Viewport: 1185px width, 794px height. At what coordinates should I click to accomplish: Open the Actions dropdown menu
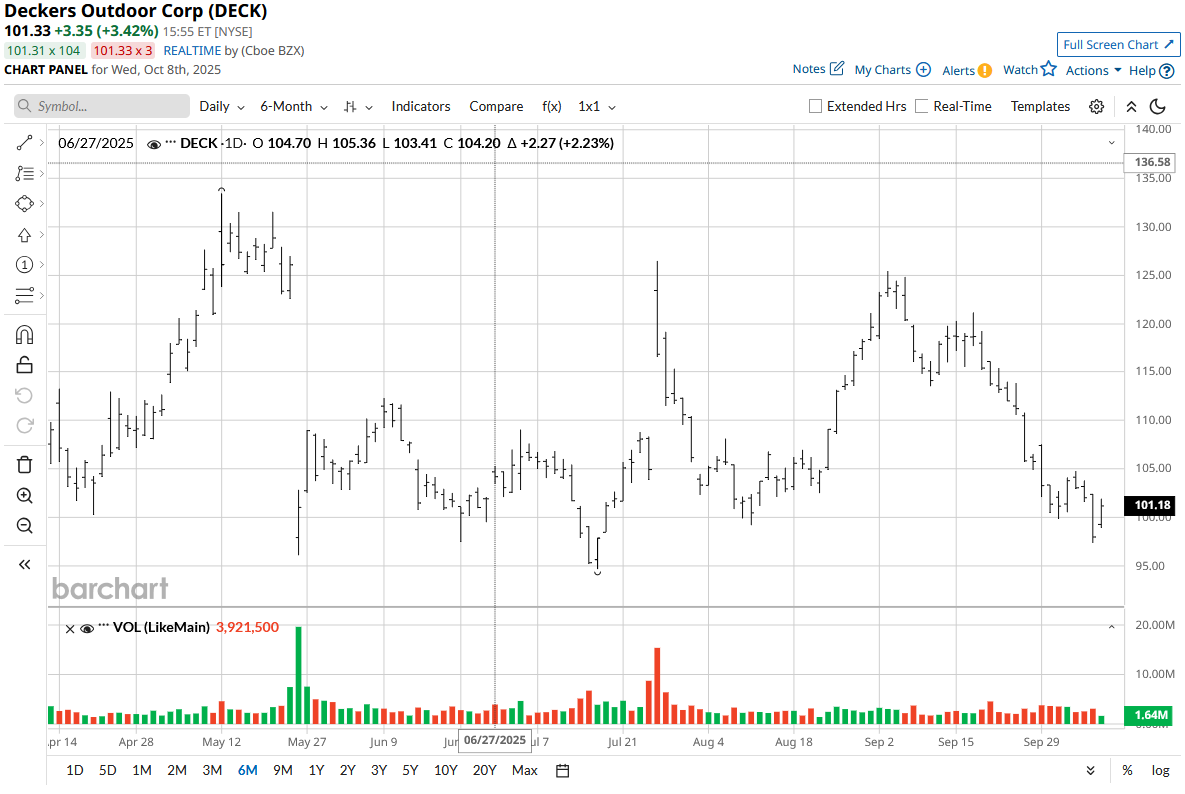coord(1094,70)
